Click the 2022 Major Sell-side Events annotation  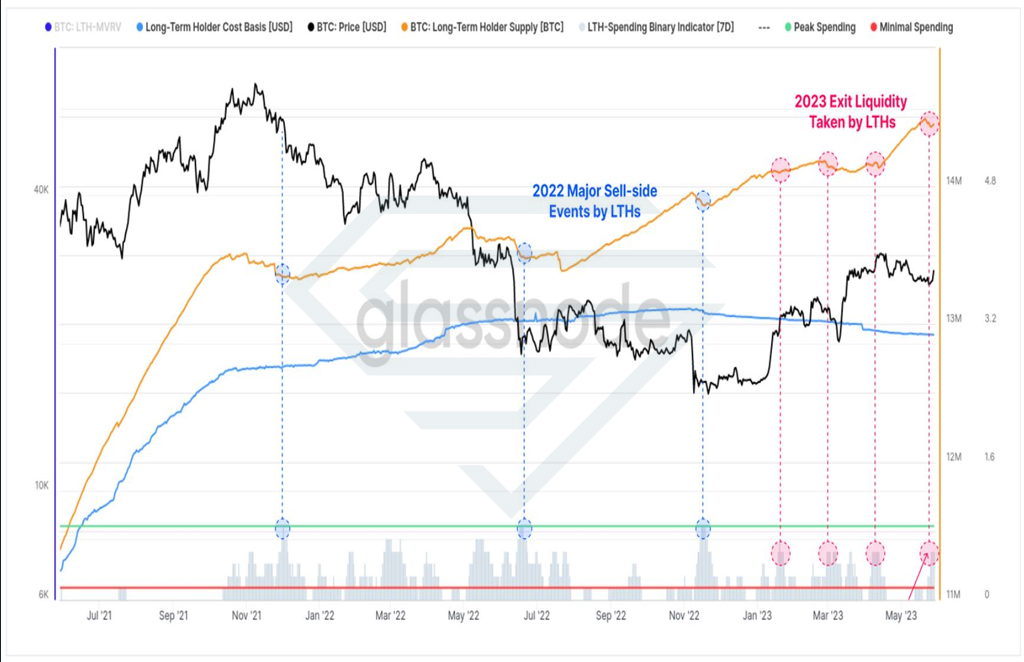(x=595, y=201)
